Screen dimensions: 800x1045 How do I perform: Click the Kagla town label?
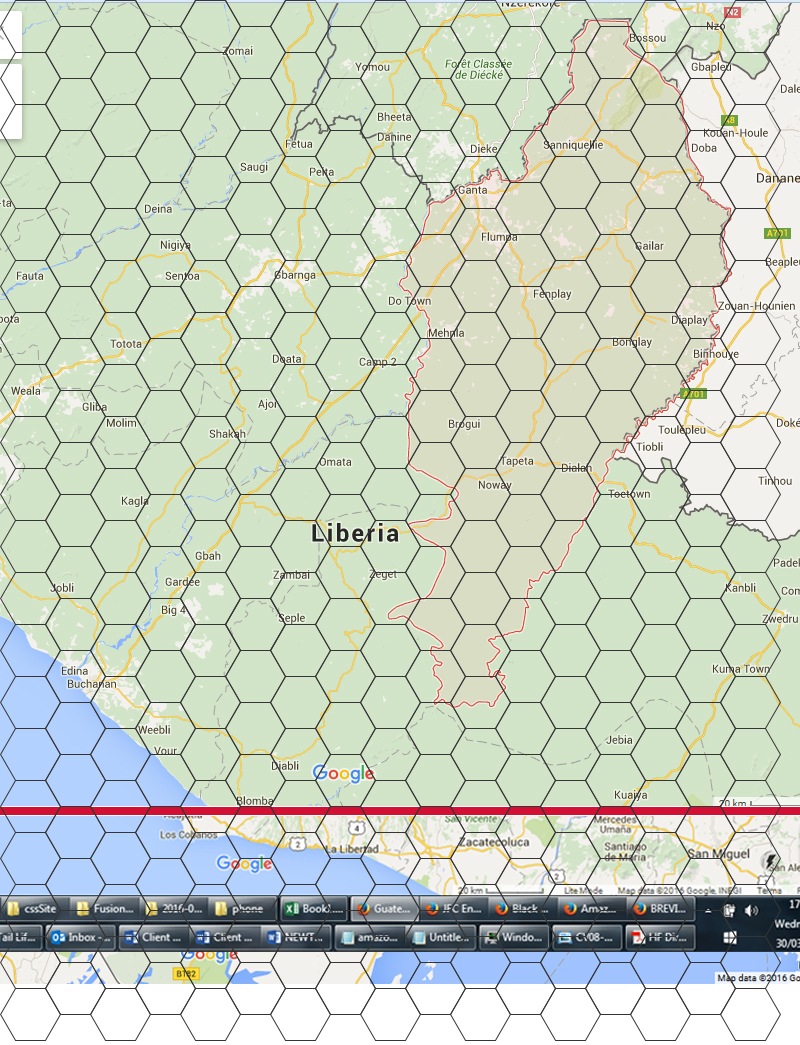[x=135, y=501]
